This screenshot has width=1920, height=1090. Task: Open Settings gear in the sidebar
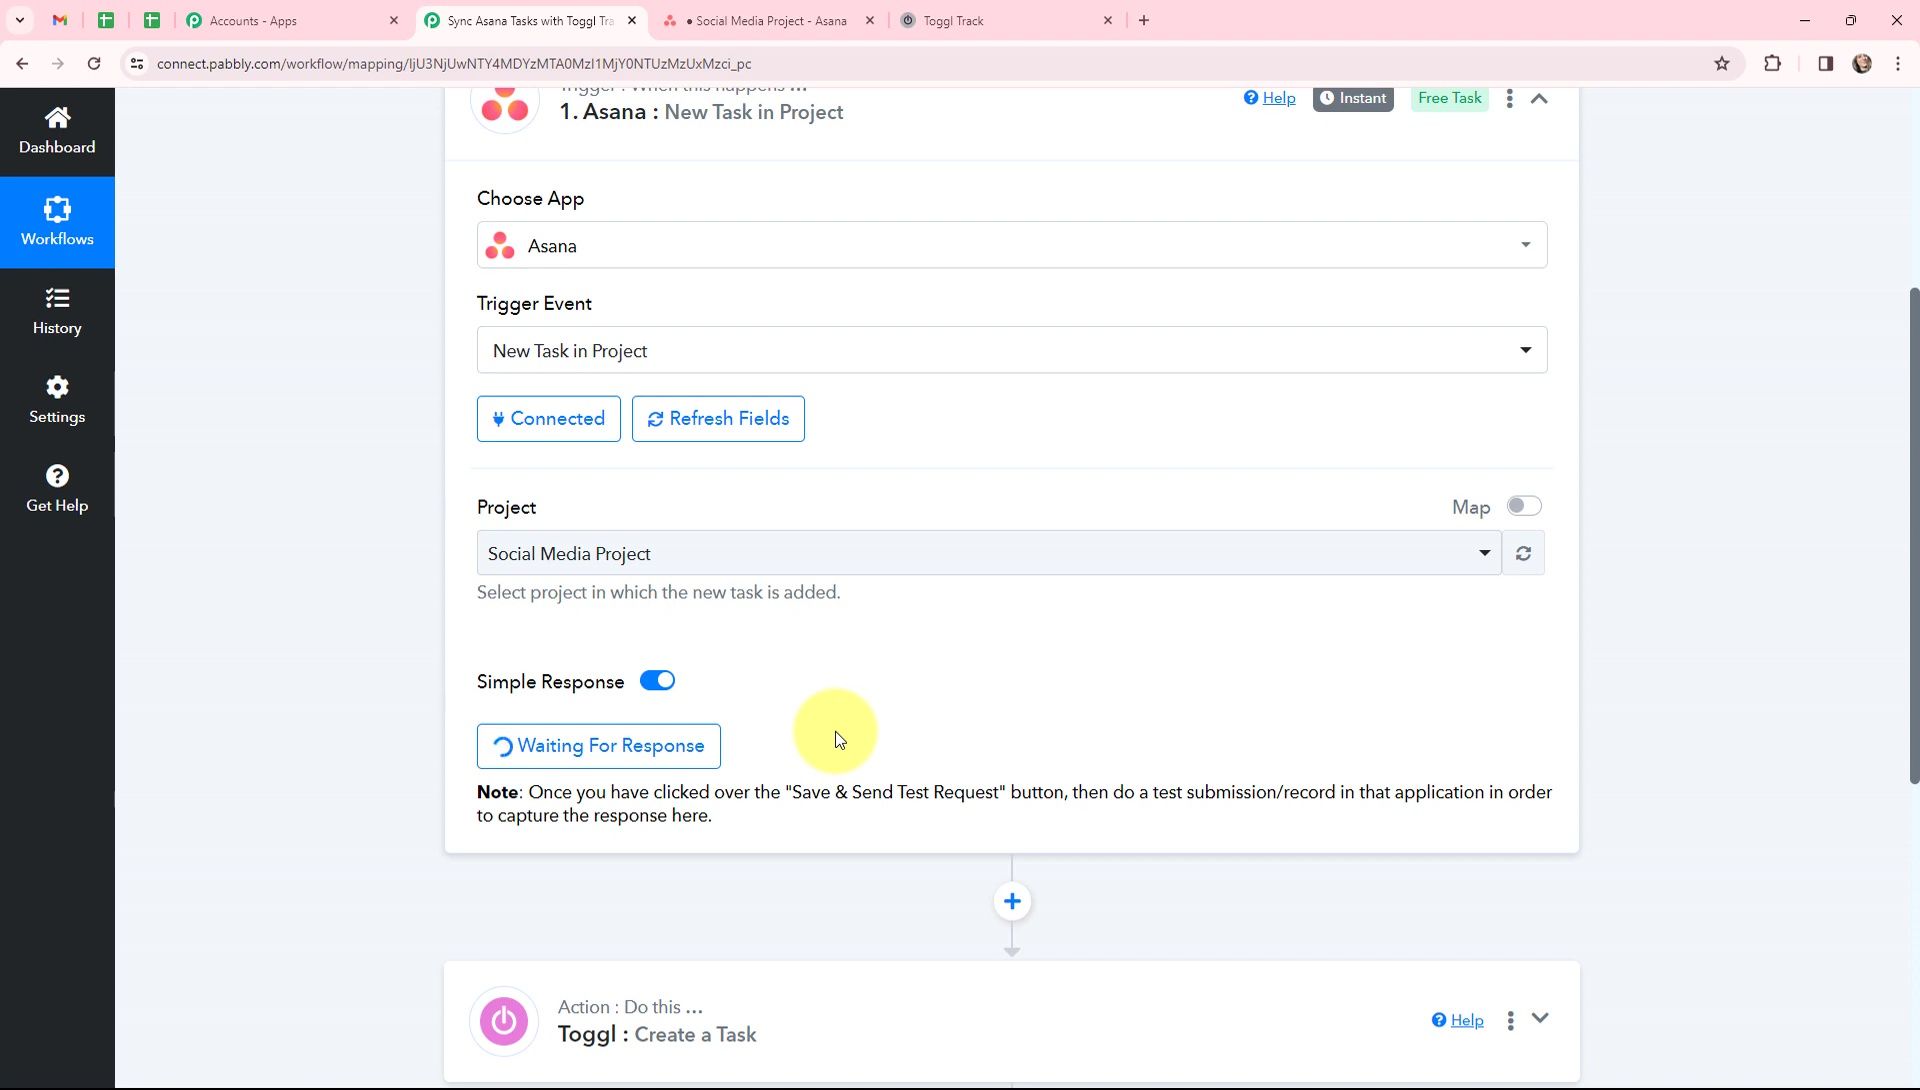pos(57,400)
